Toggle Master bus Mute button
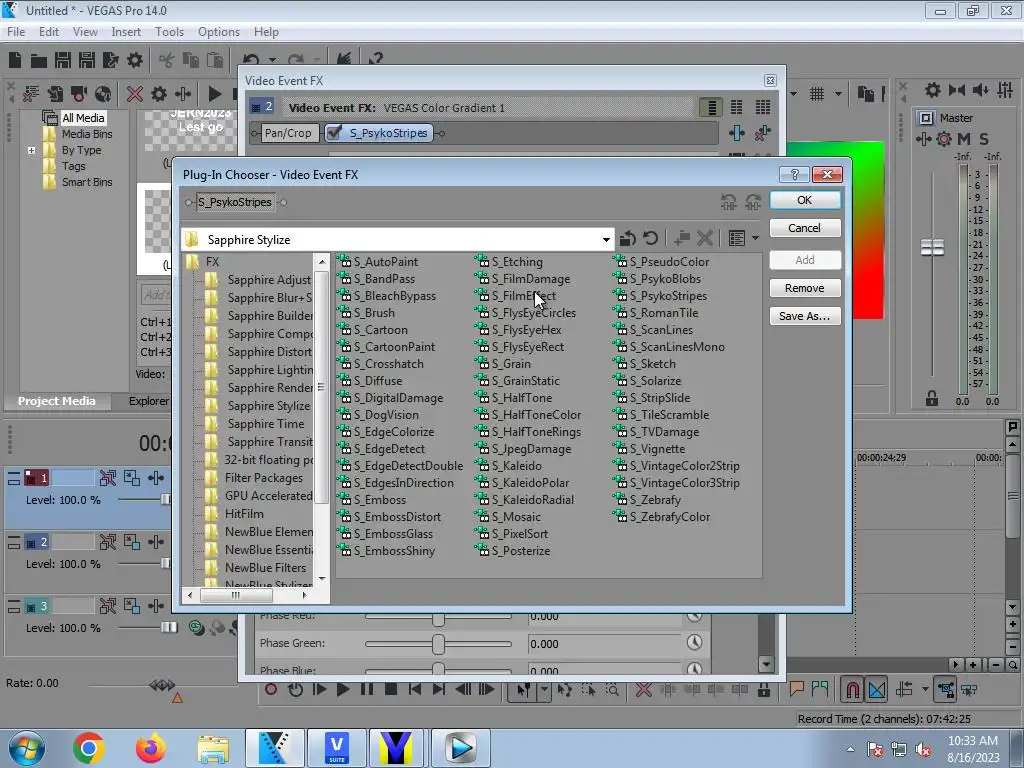1024x768 pixels. coord(964,138)
